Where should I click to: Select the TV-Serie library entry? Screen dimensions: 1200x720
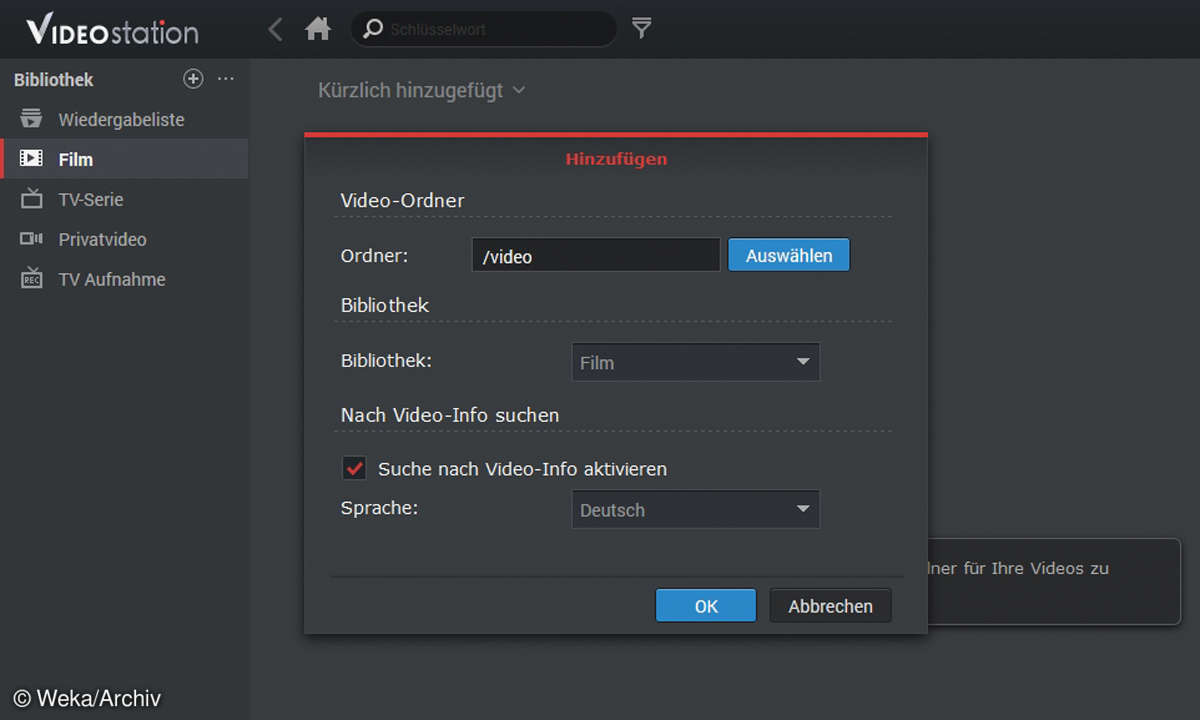coord(124,199)
